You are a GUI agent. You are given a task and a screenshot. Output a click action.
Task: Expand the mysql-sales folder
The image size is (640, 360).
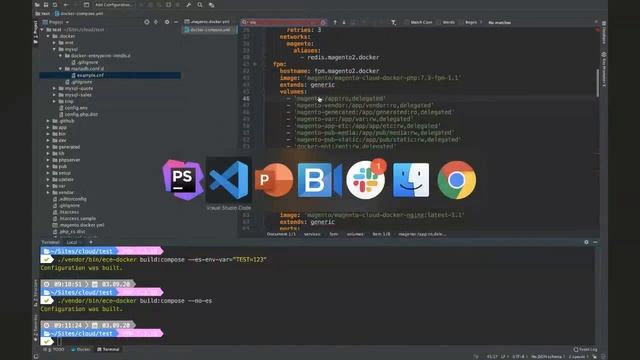(x=54, y=95)
